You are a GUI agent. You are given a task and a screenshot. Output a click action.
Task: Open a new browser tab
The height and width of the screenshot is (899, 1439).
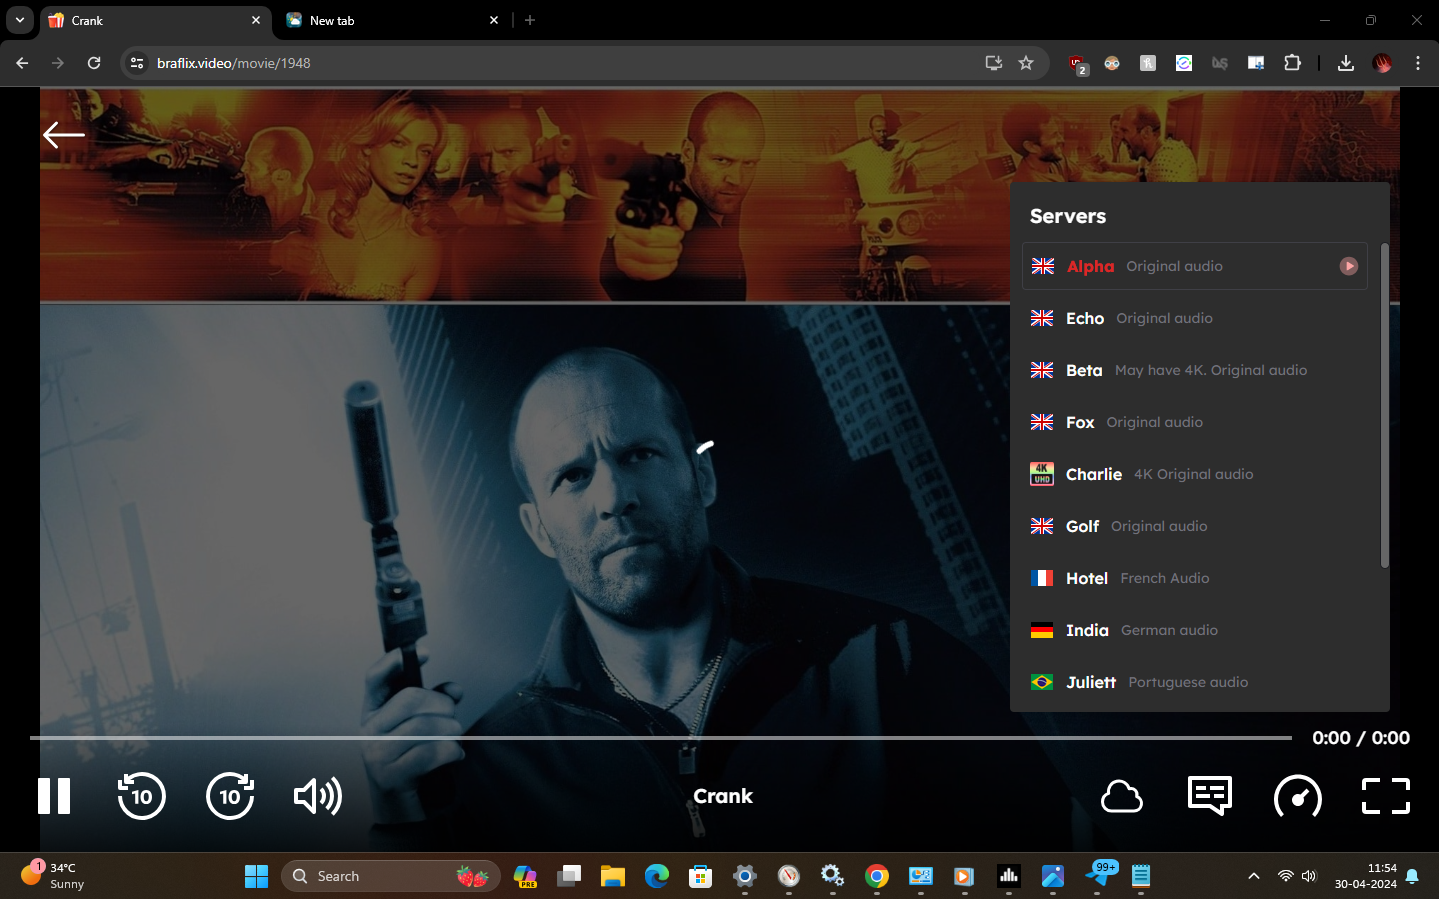530,20
